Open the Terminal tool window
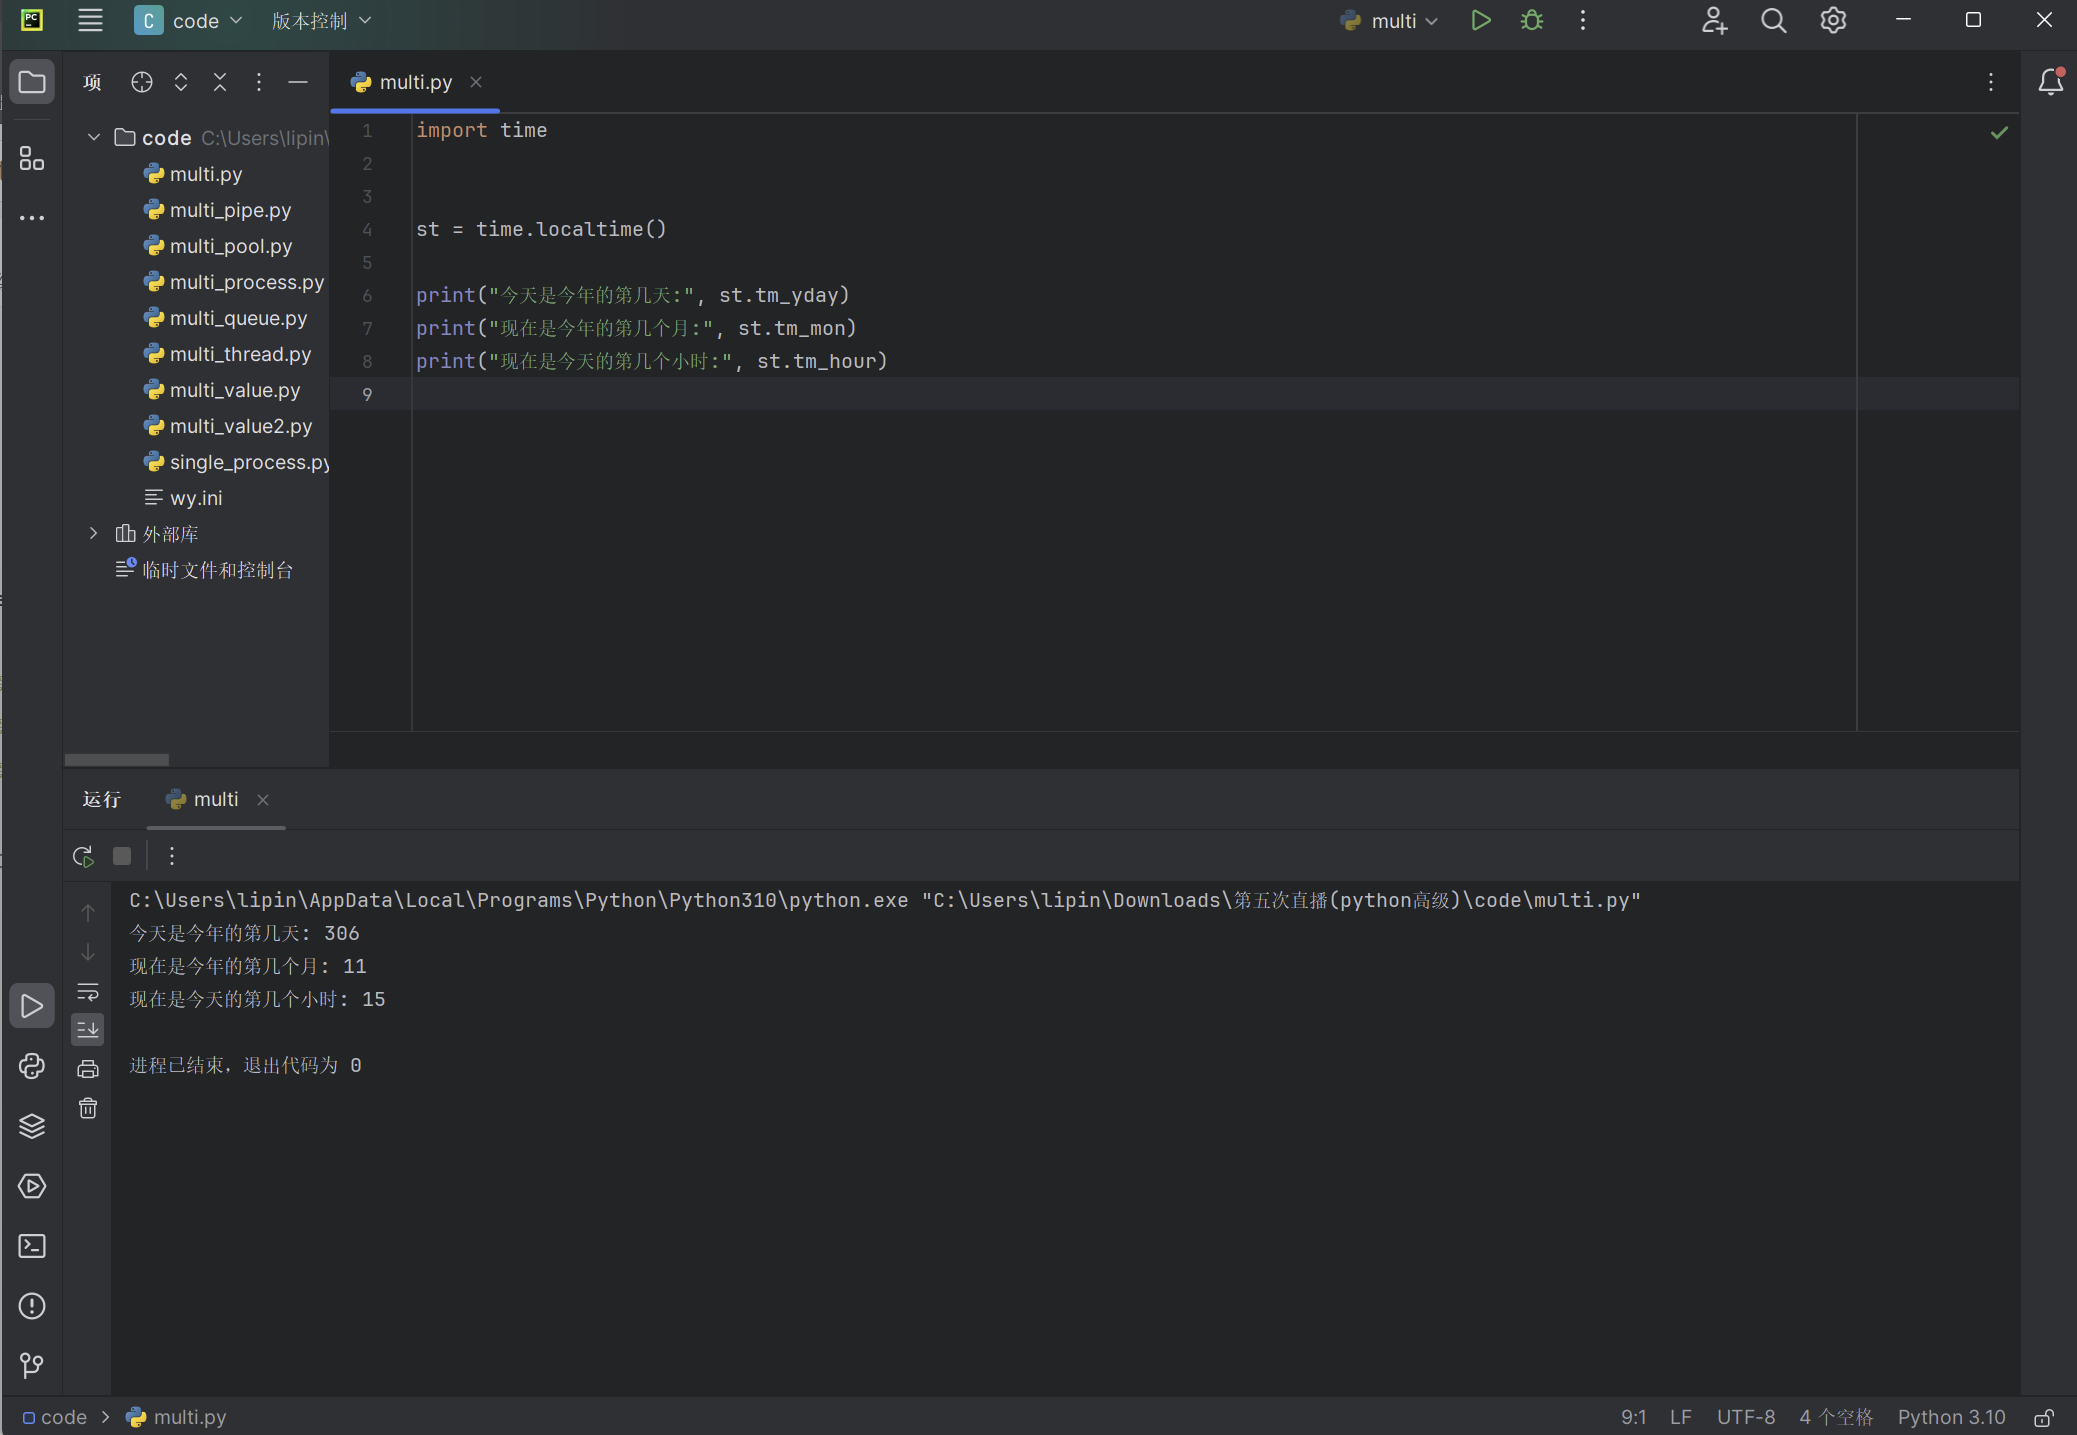This screenshot has width=2077, height=1435. click(32, 1246)
